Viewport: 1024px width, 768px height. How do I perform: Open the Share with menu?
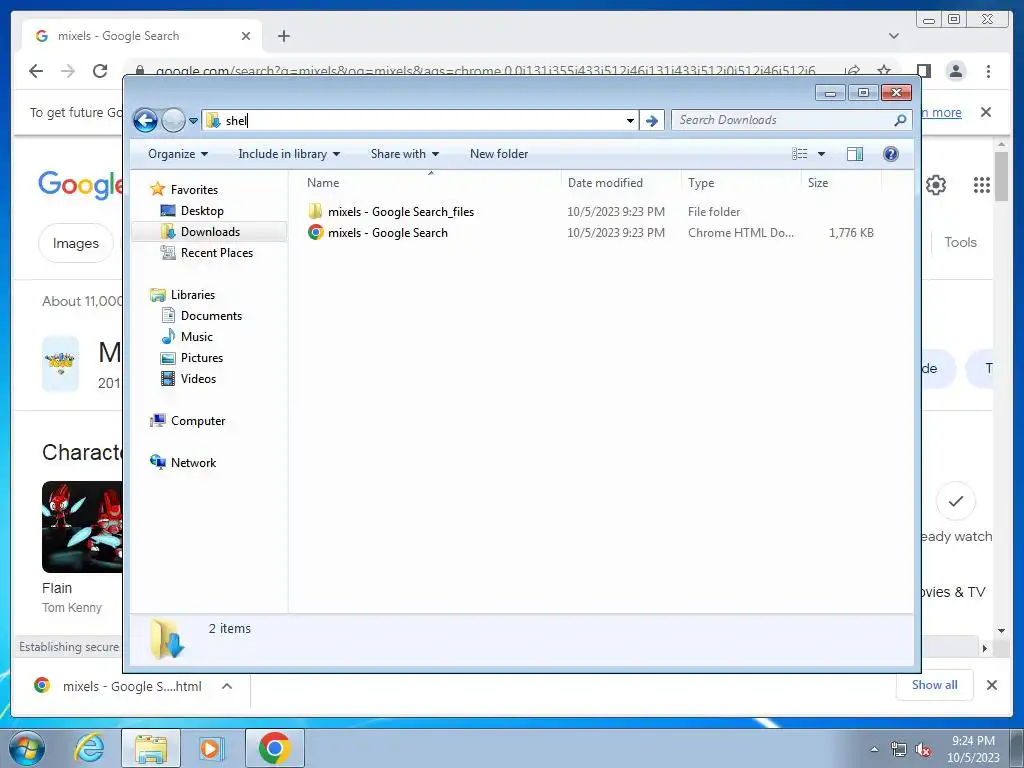(404, 154)
